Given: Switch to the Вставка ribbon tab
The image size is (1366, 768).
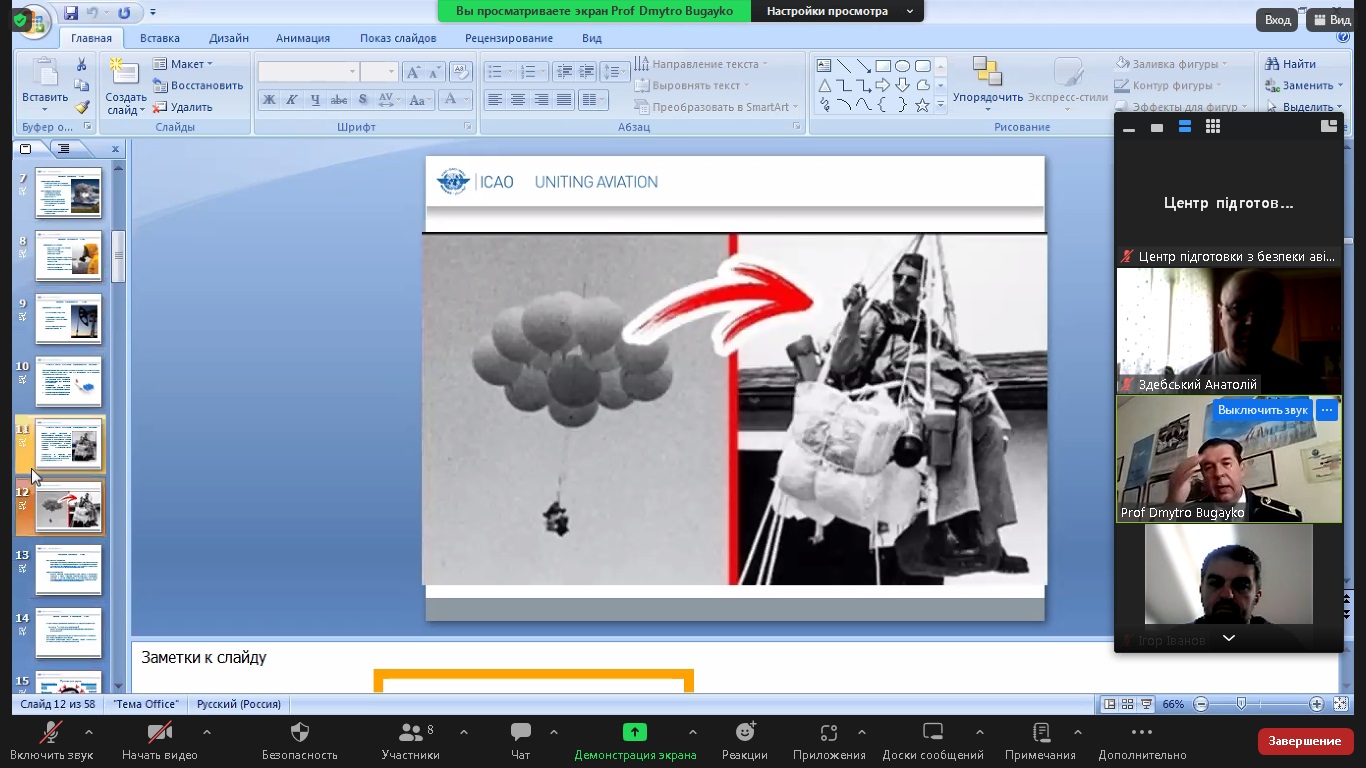Looking at the screenshot, I should point(159,38).
